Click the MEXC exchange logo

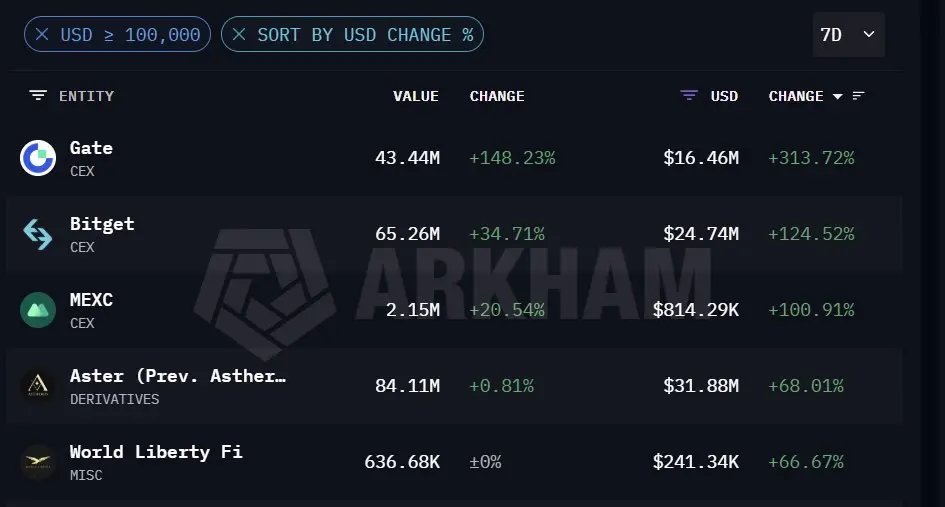click(38, 310)
